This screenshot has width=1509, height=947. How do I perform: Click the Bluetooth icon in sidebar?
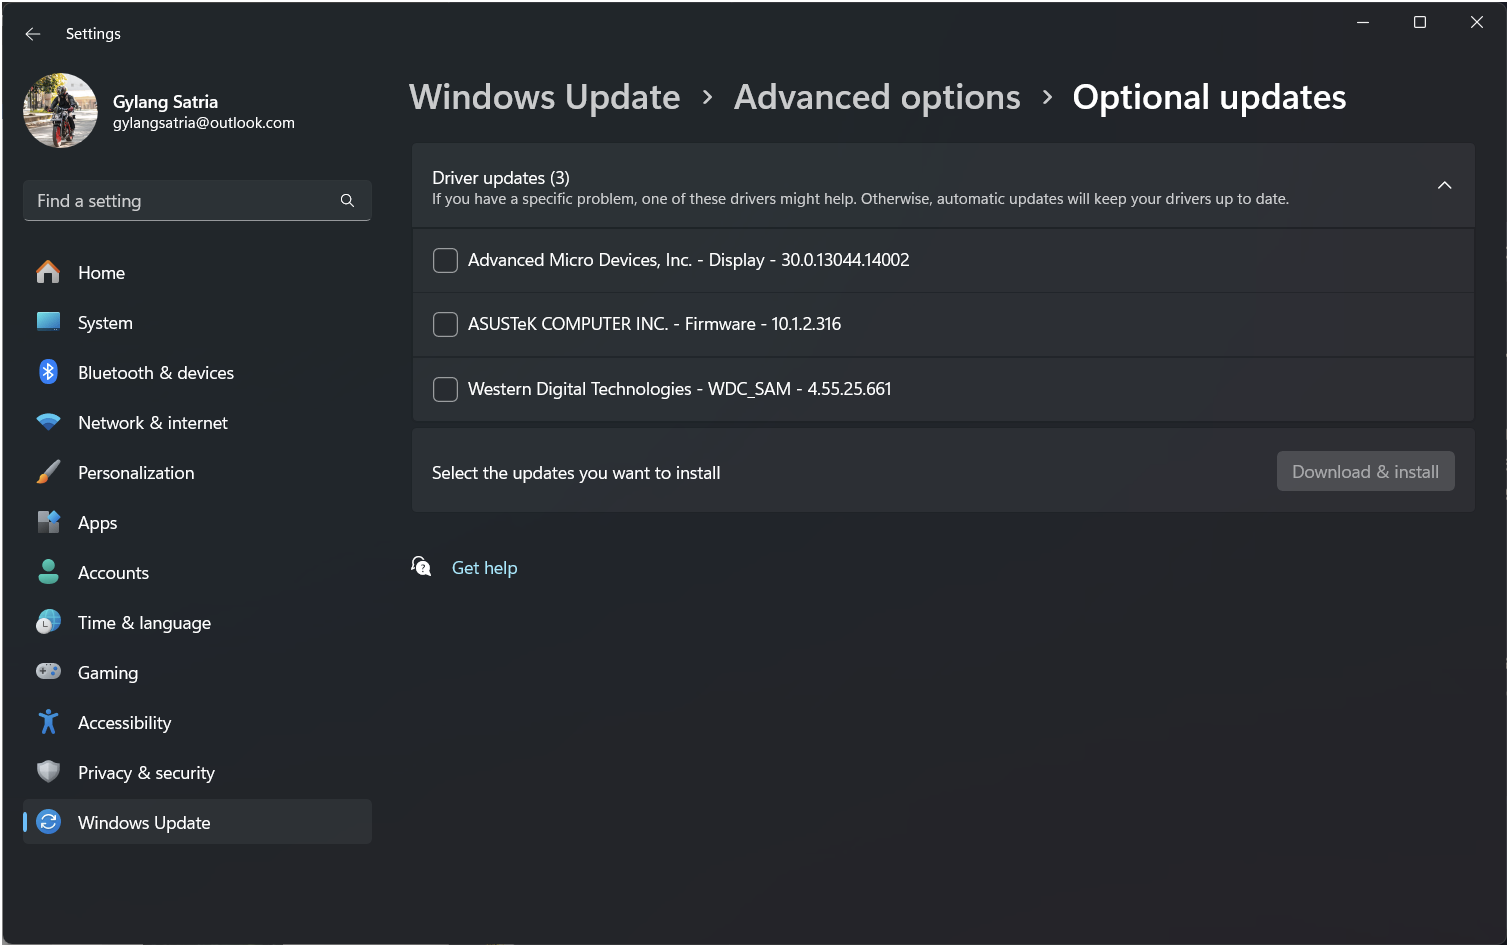pyautogui.click(x=48, y=372)
